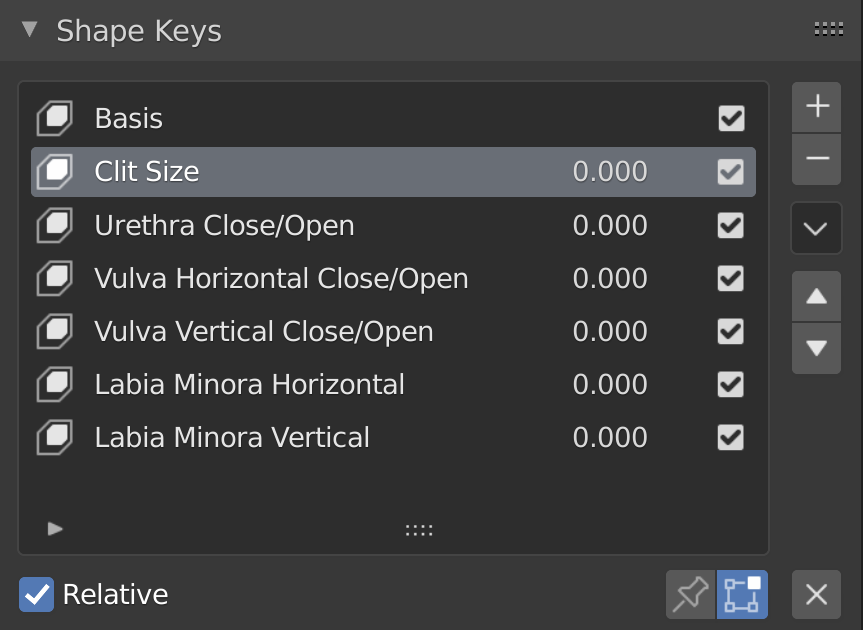
Task: Open shape key specials dropdown menu
Action: 816,228
